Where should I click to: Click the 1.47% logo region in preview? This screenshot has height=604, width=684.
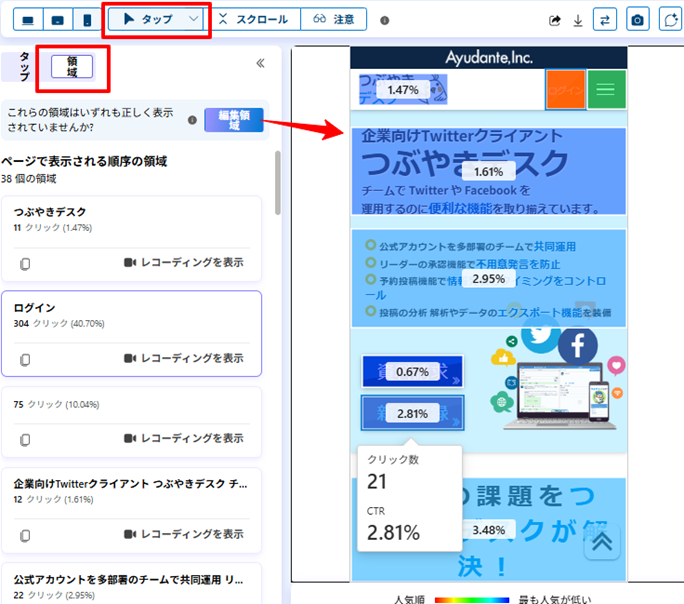403,90
